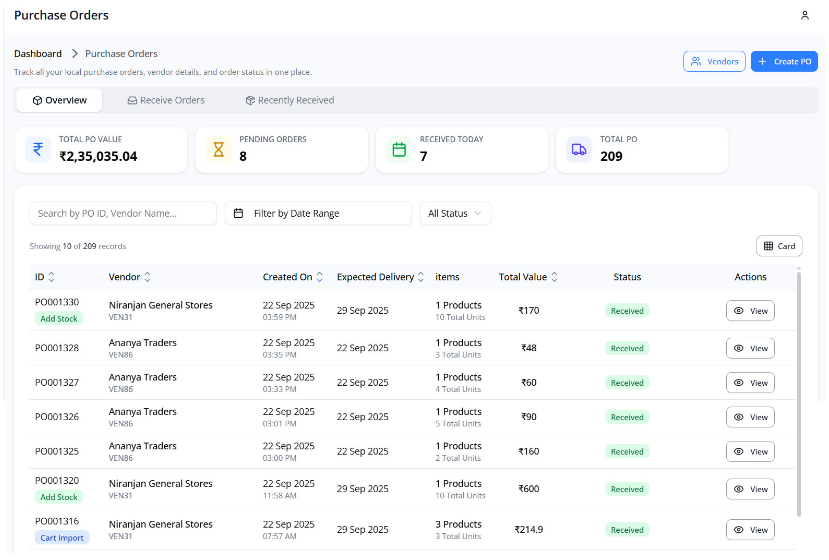Click the calendar Received Today icon
This screenshot has width=829, height=560.
coord(399,150)
